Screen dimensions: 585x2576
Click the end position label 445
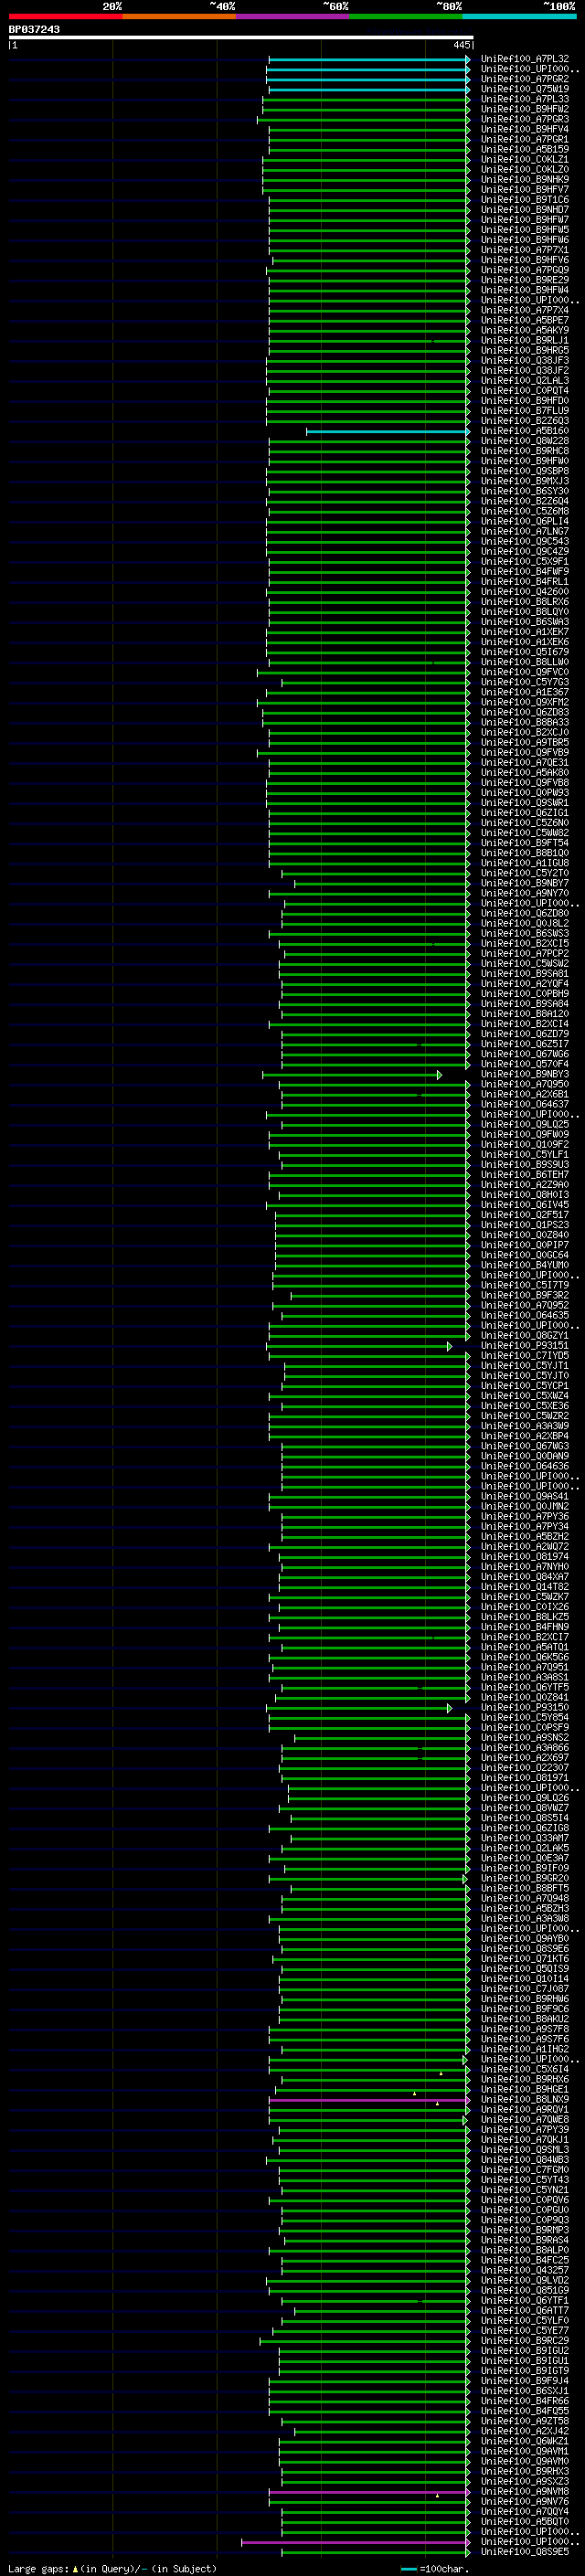click(x=461, y=45)
